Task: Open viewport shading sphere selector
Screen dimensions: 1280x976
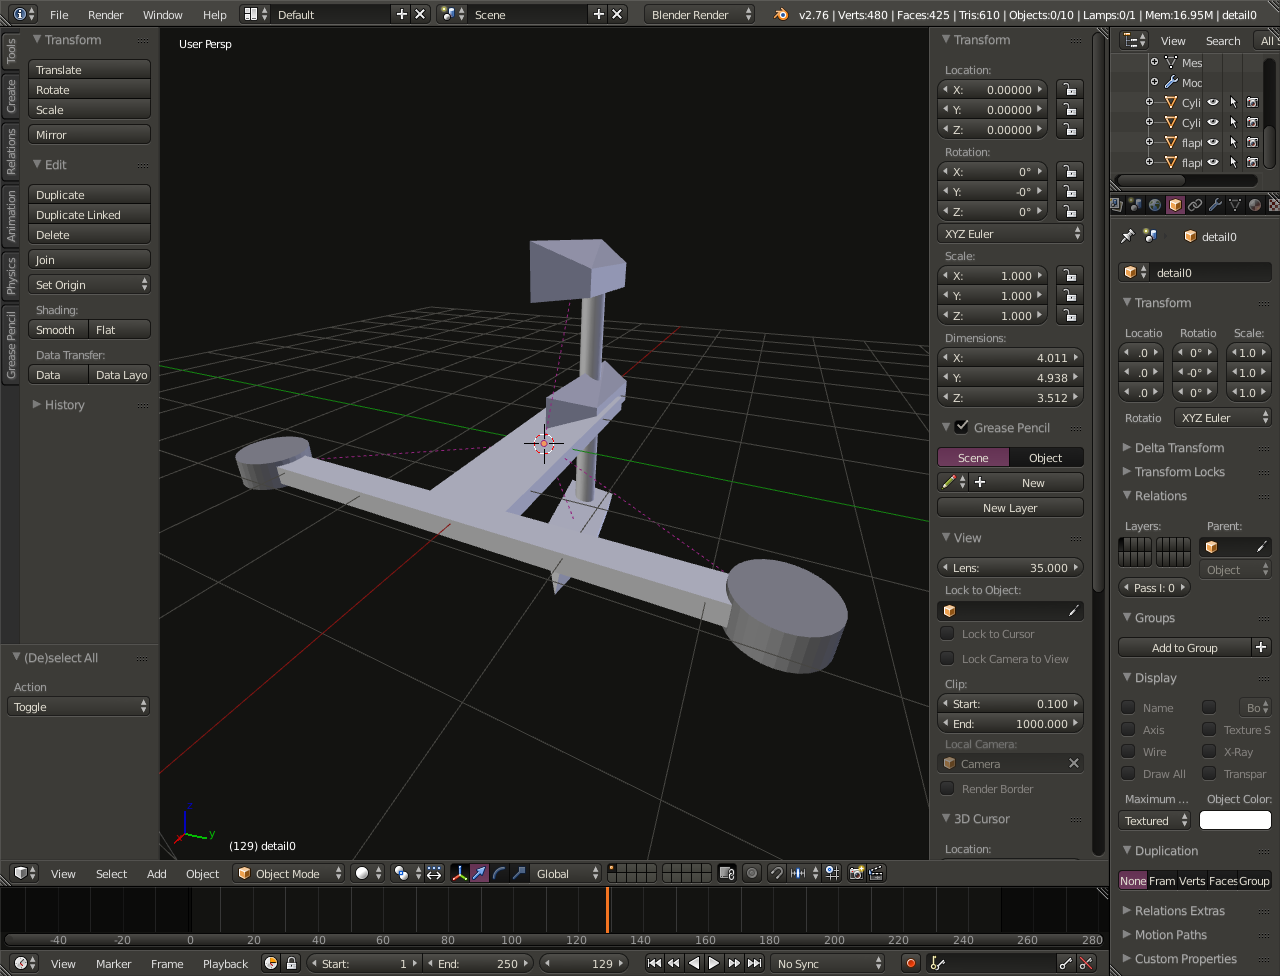Action: (x=367, y=873)
